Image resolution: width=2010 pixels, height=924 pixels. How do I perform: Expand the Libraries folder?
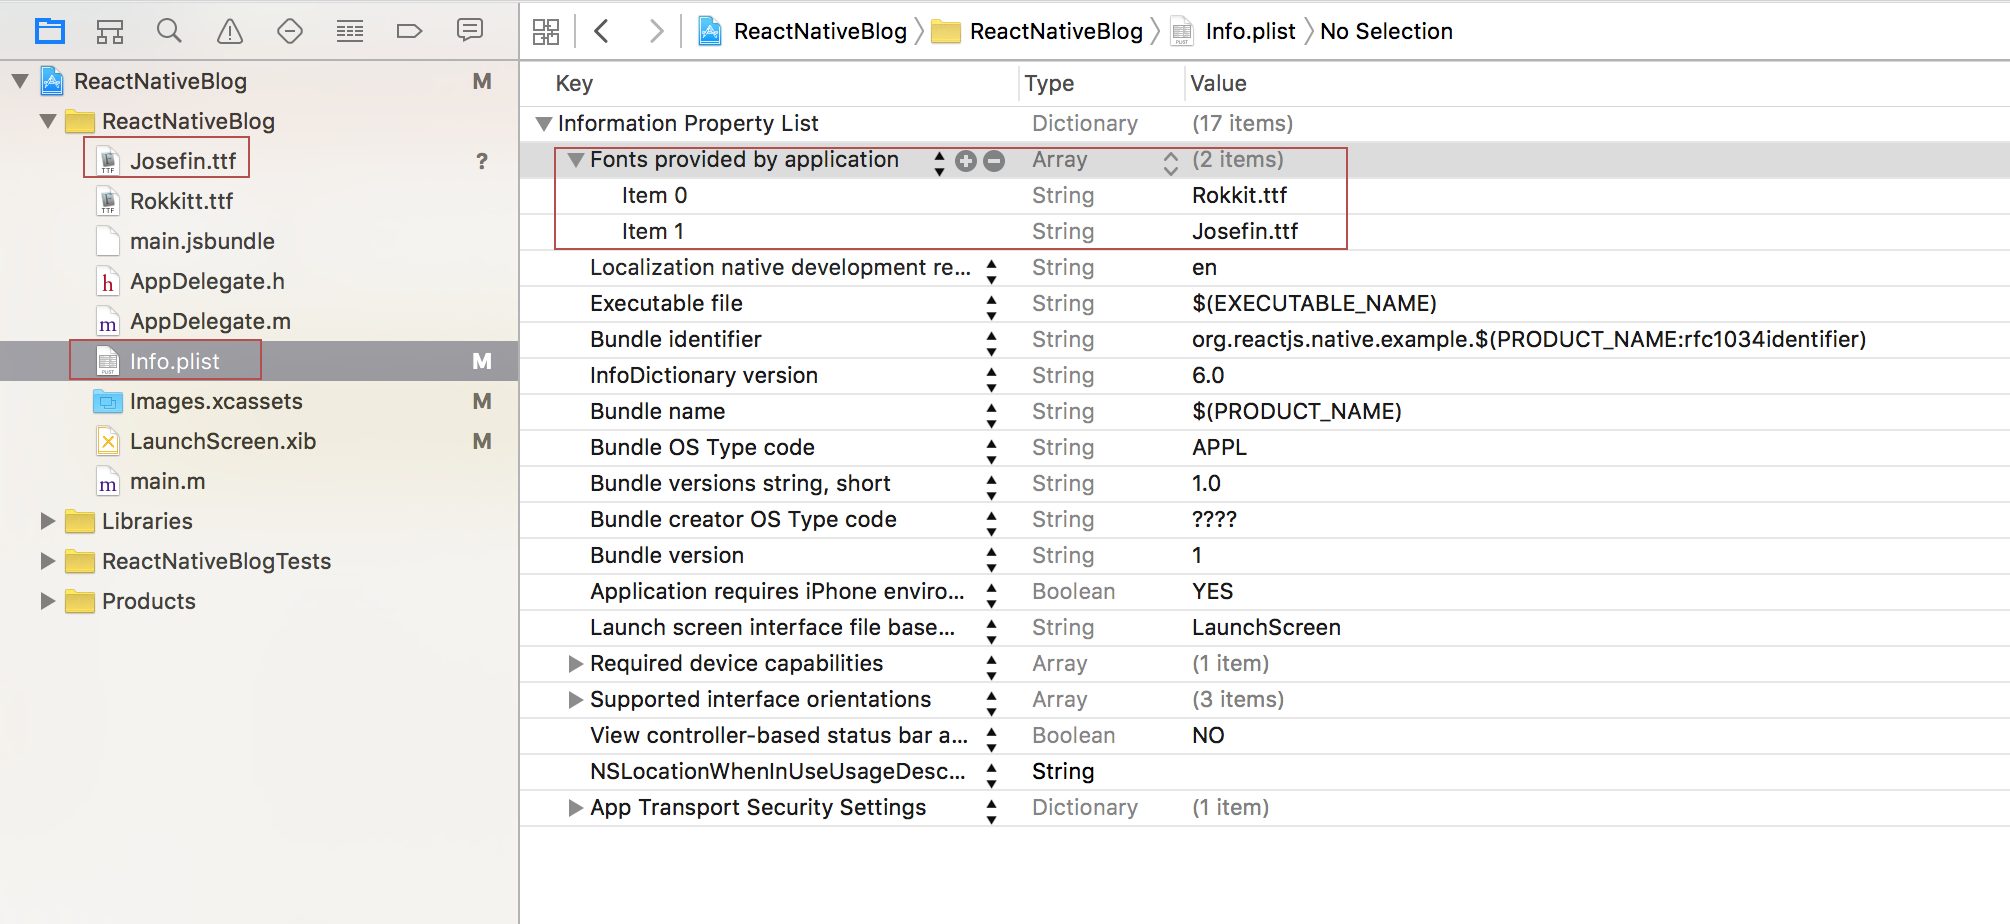coord(47,521)
